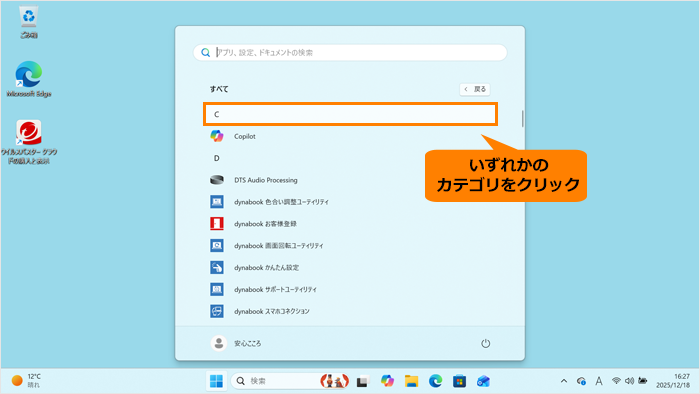Click the Windows Start button on taskbar

217,381
